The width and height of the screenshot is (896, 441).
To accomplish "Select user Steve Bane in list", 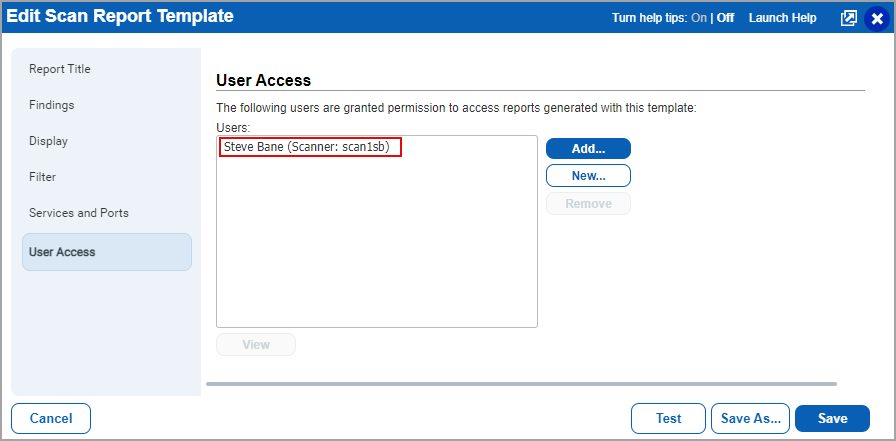I will pyautogui.click(x=310, y=148).
